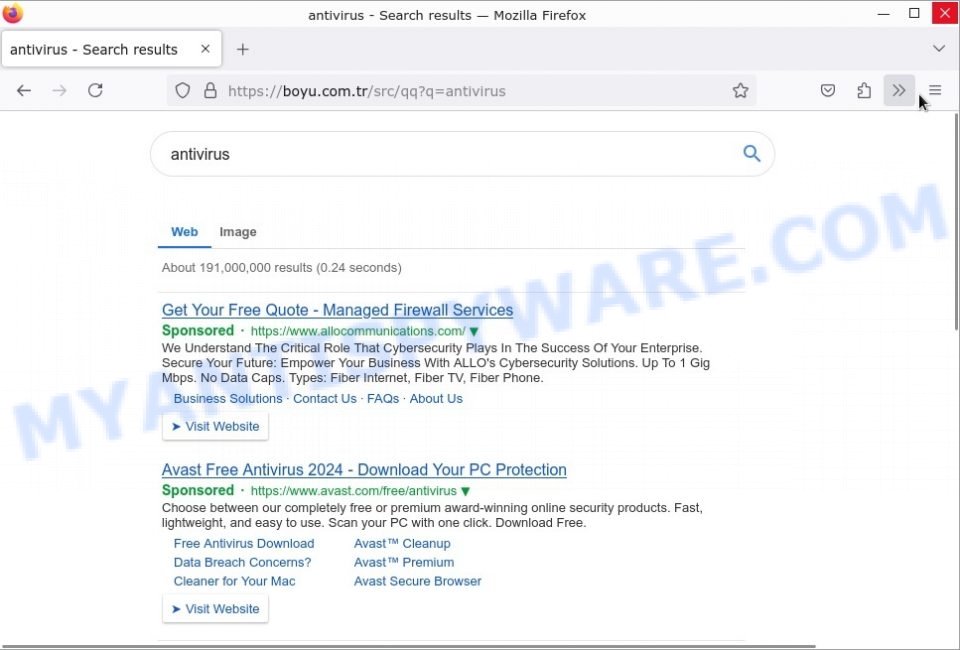Click the About 191,000,000 results text
The image size is (960, 650).
282,267
